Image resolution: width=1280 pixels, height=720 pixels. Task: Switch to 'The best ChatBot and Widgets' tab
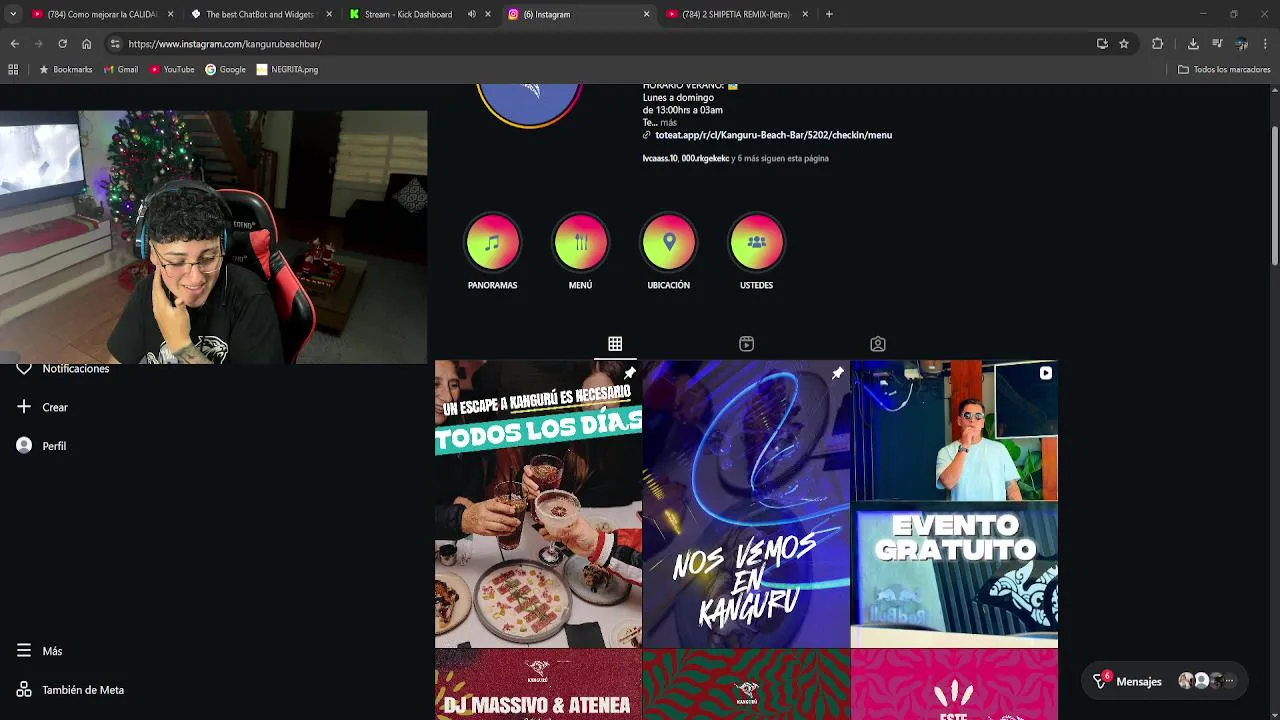tap(260, 14)
